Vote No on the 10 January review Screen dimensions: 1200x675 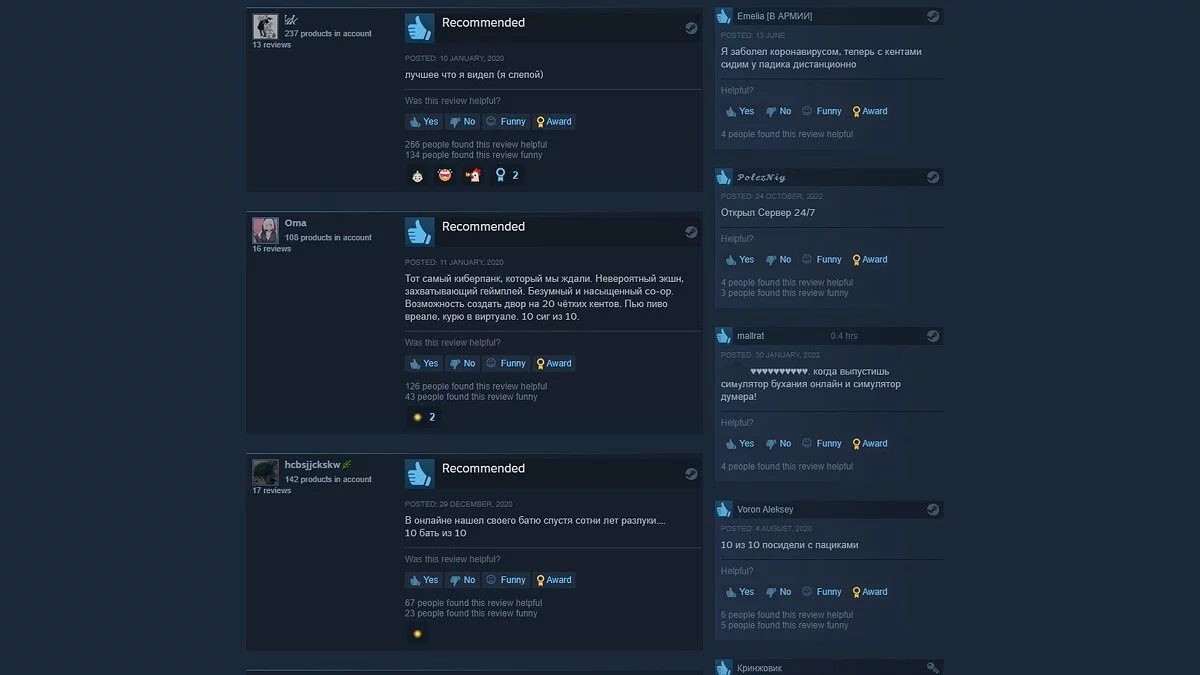(462, 121)
